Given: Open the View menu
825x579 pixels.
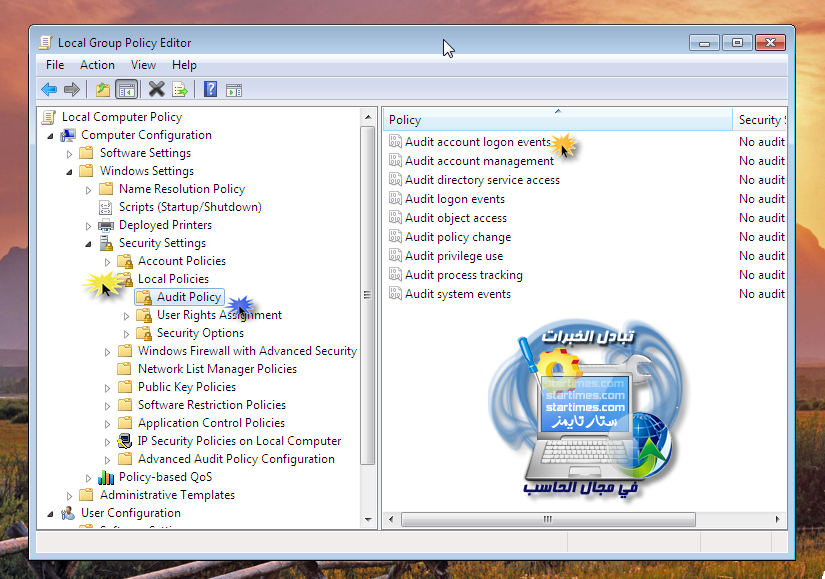Looking at the screenshot, I should pyautogui.click(x=143, y=65).
